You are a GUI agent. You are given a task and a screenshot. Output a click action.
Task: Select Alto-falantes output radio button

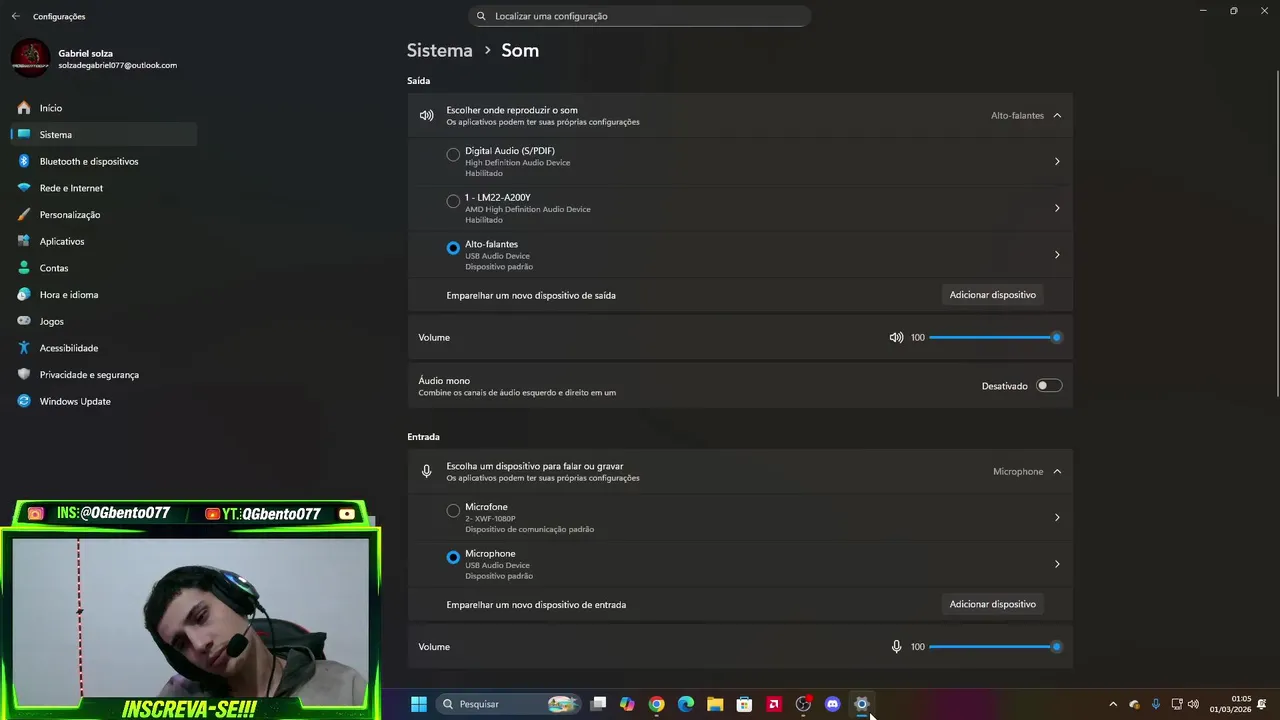click(453, 248)
